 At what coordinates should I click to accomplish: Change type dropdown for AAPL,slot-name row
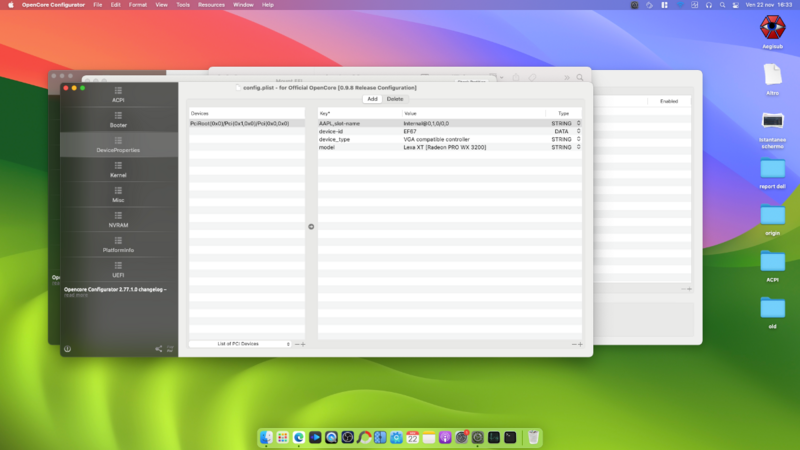point(578,123)
